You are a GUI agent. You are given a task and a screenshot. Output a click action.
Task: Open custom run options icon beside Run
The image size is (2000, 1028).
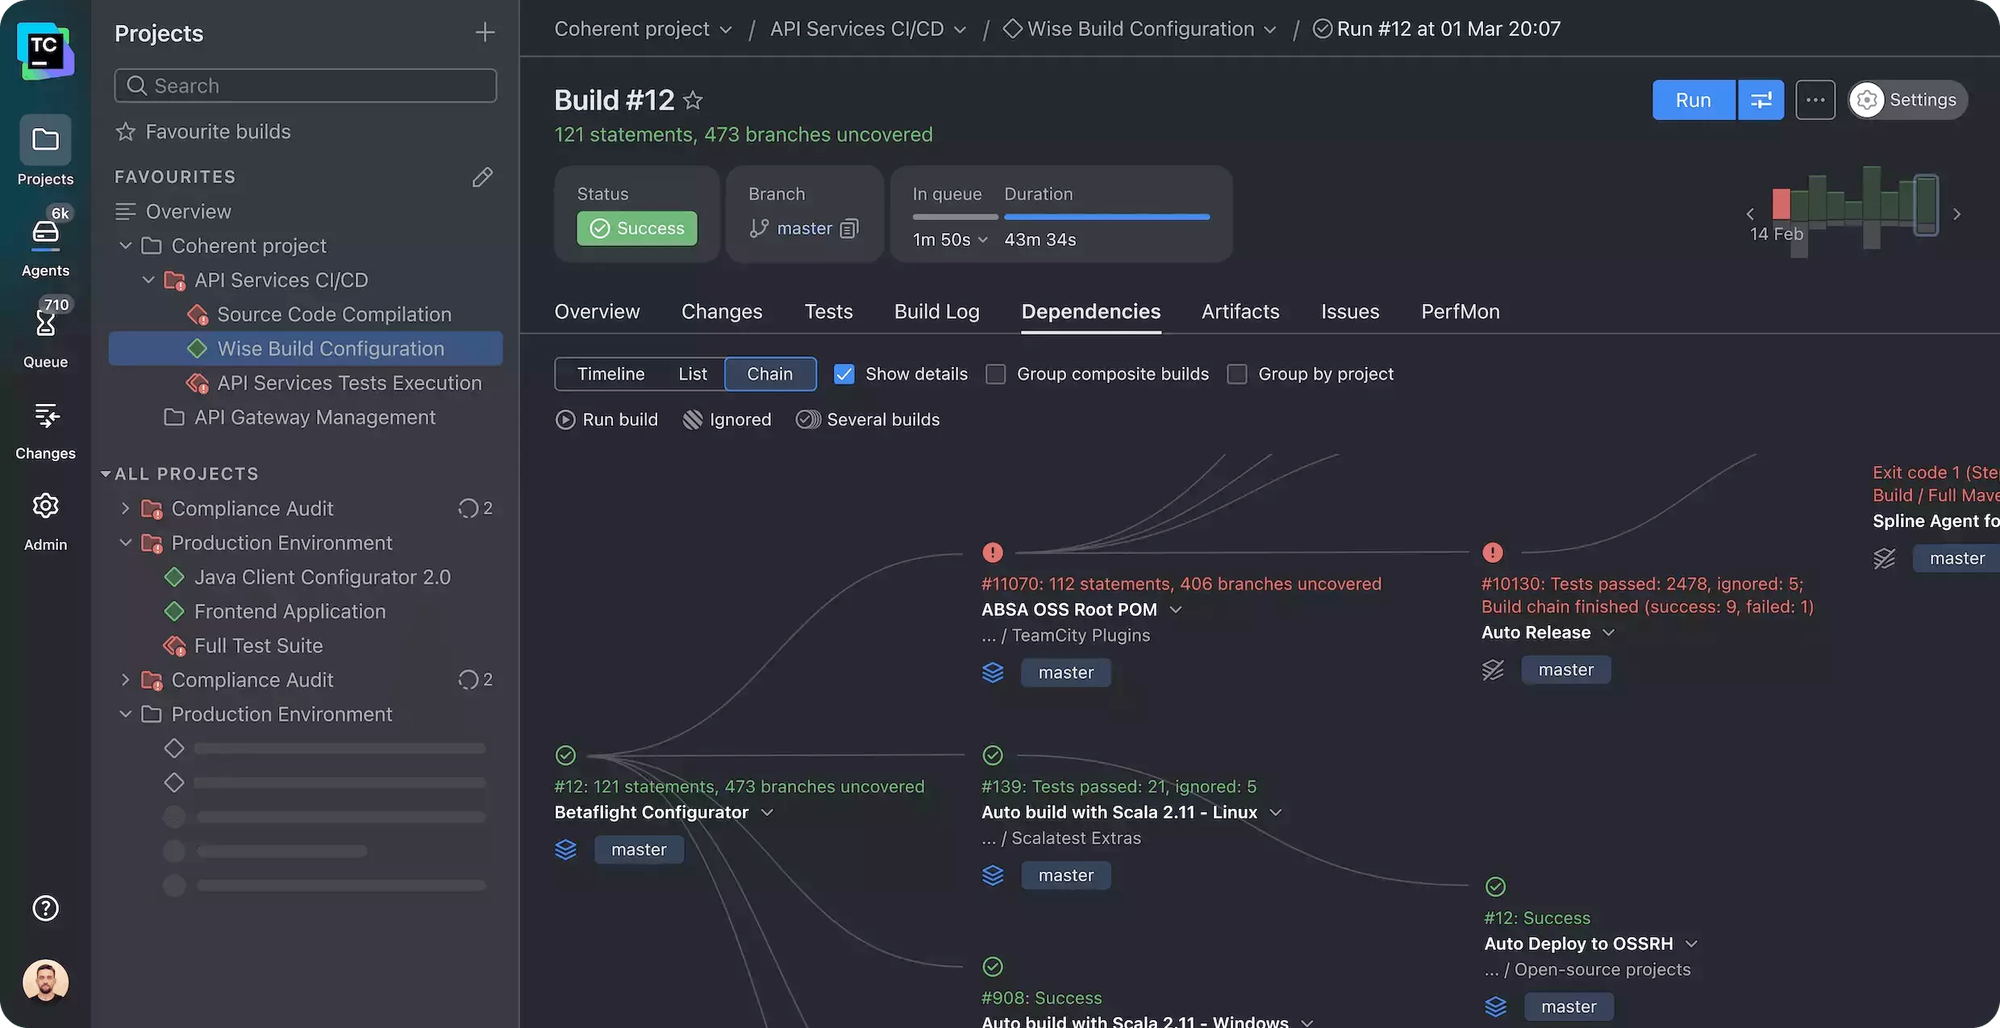(1761, 100)
